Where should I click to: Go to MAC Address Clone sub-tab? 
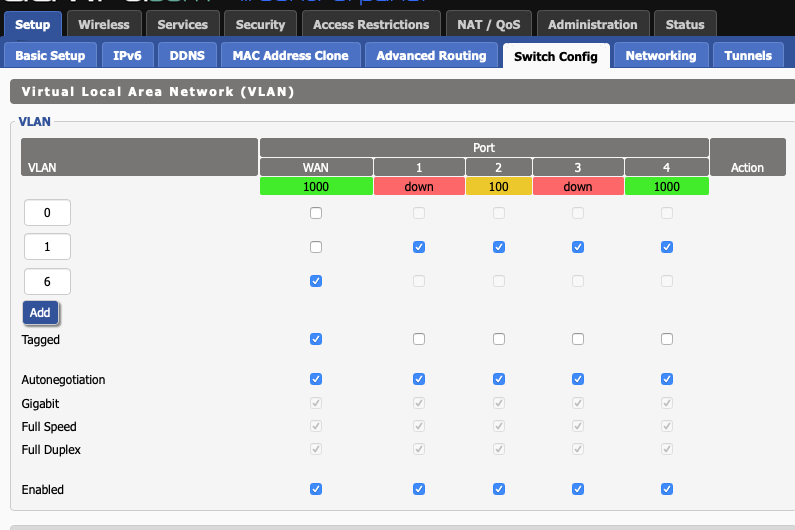291,55
